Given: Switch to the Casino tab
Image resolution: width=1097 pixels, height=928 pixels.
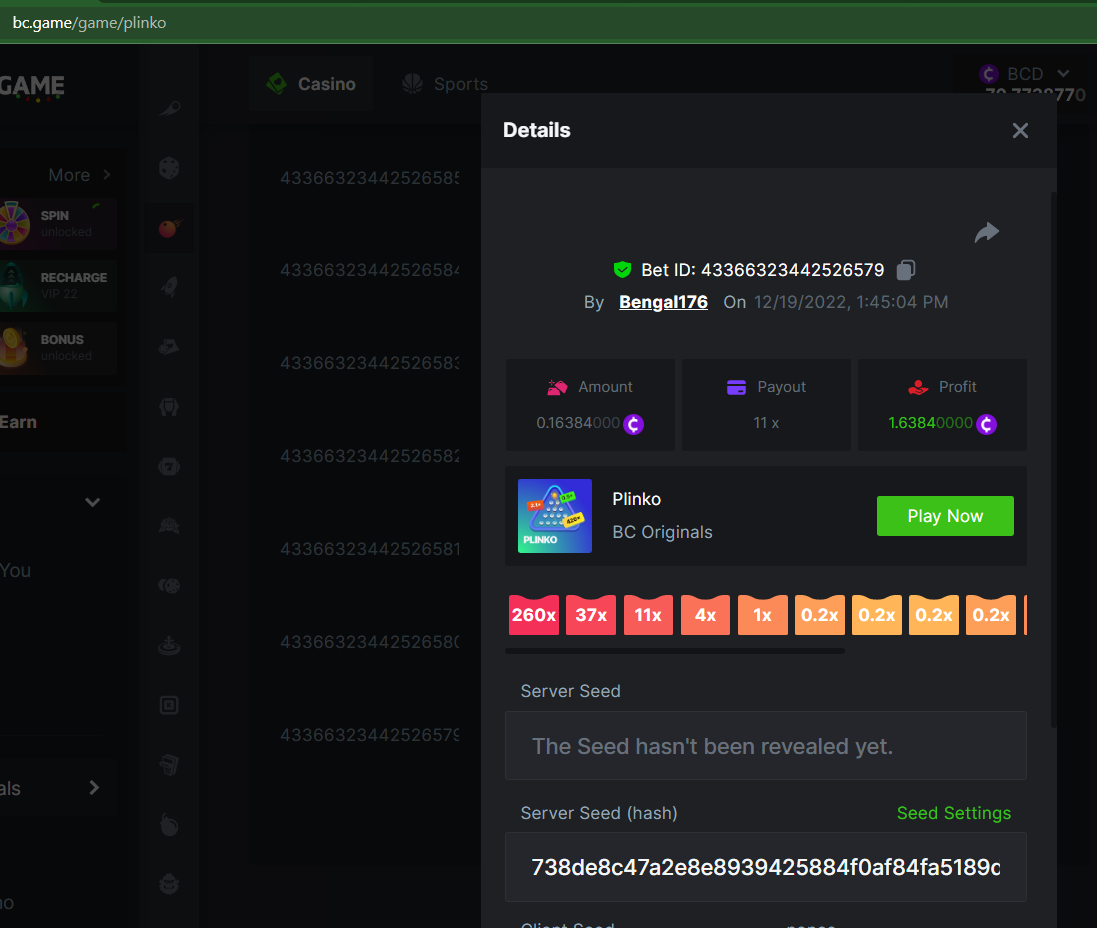Looking at the screenshot, I should point(311,84).
